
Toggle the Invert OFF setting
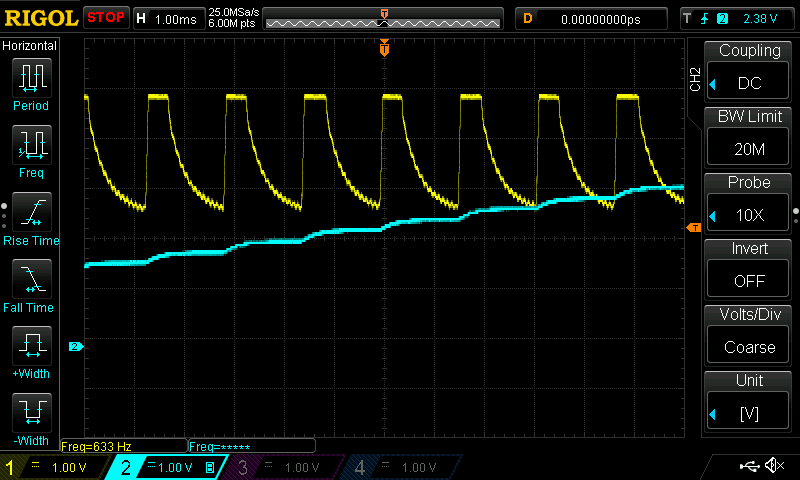click(748, 268)
